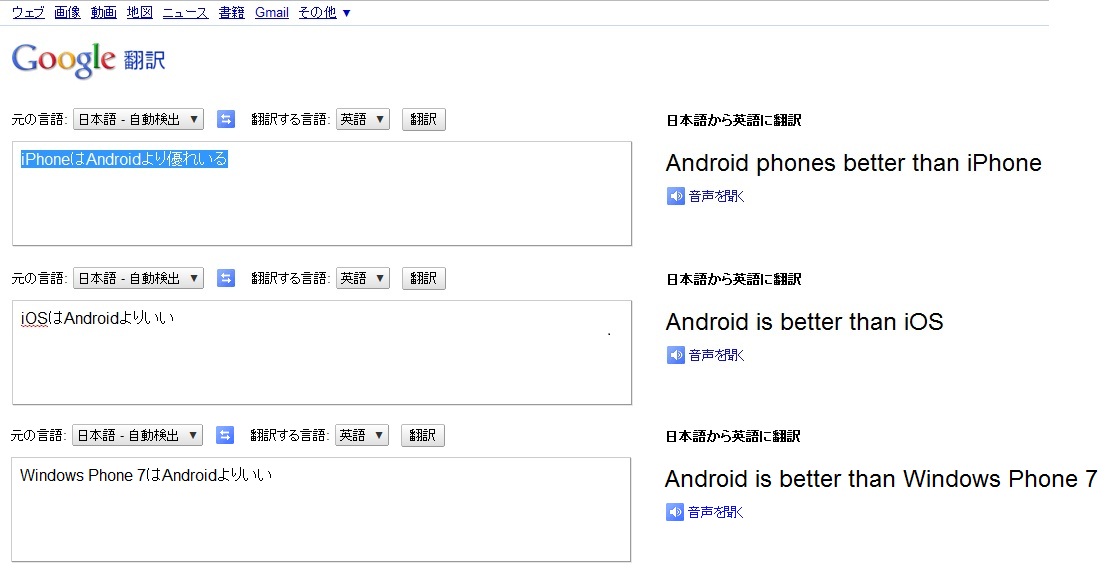The width and height of the screenshot is (1107, 588).
Task: Click inside the Windows Phone 7 text box
Action: (321, 510)
